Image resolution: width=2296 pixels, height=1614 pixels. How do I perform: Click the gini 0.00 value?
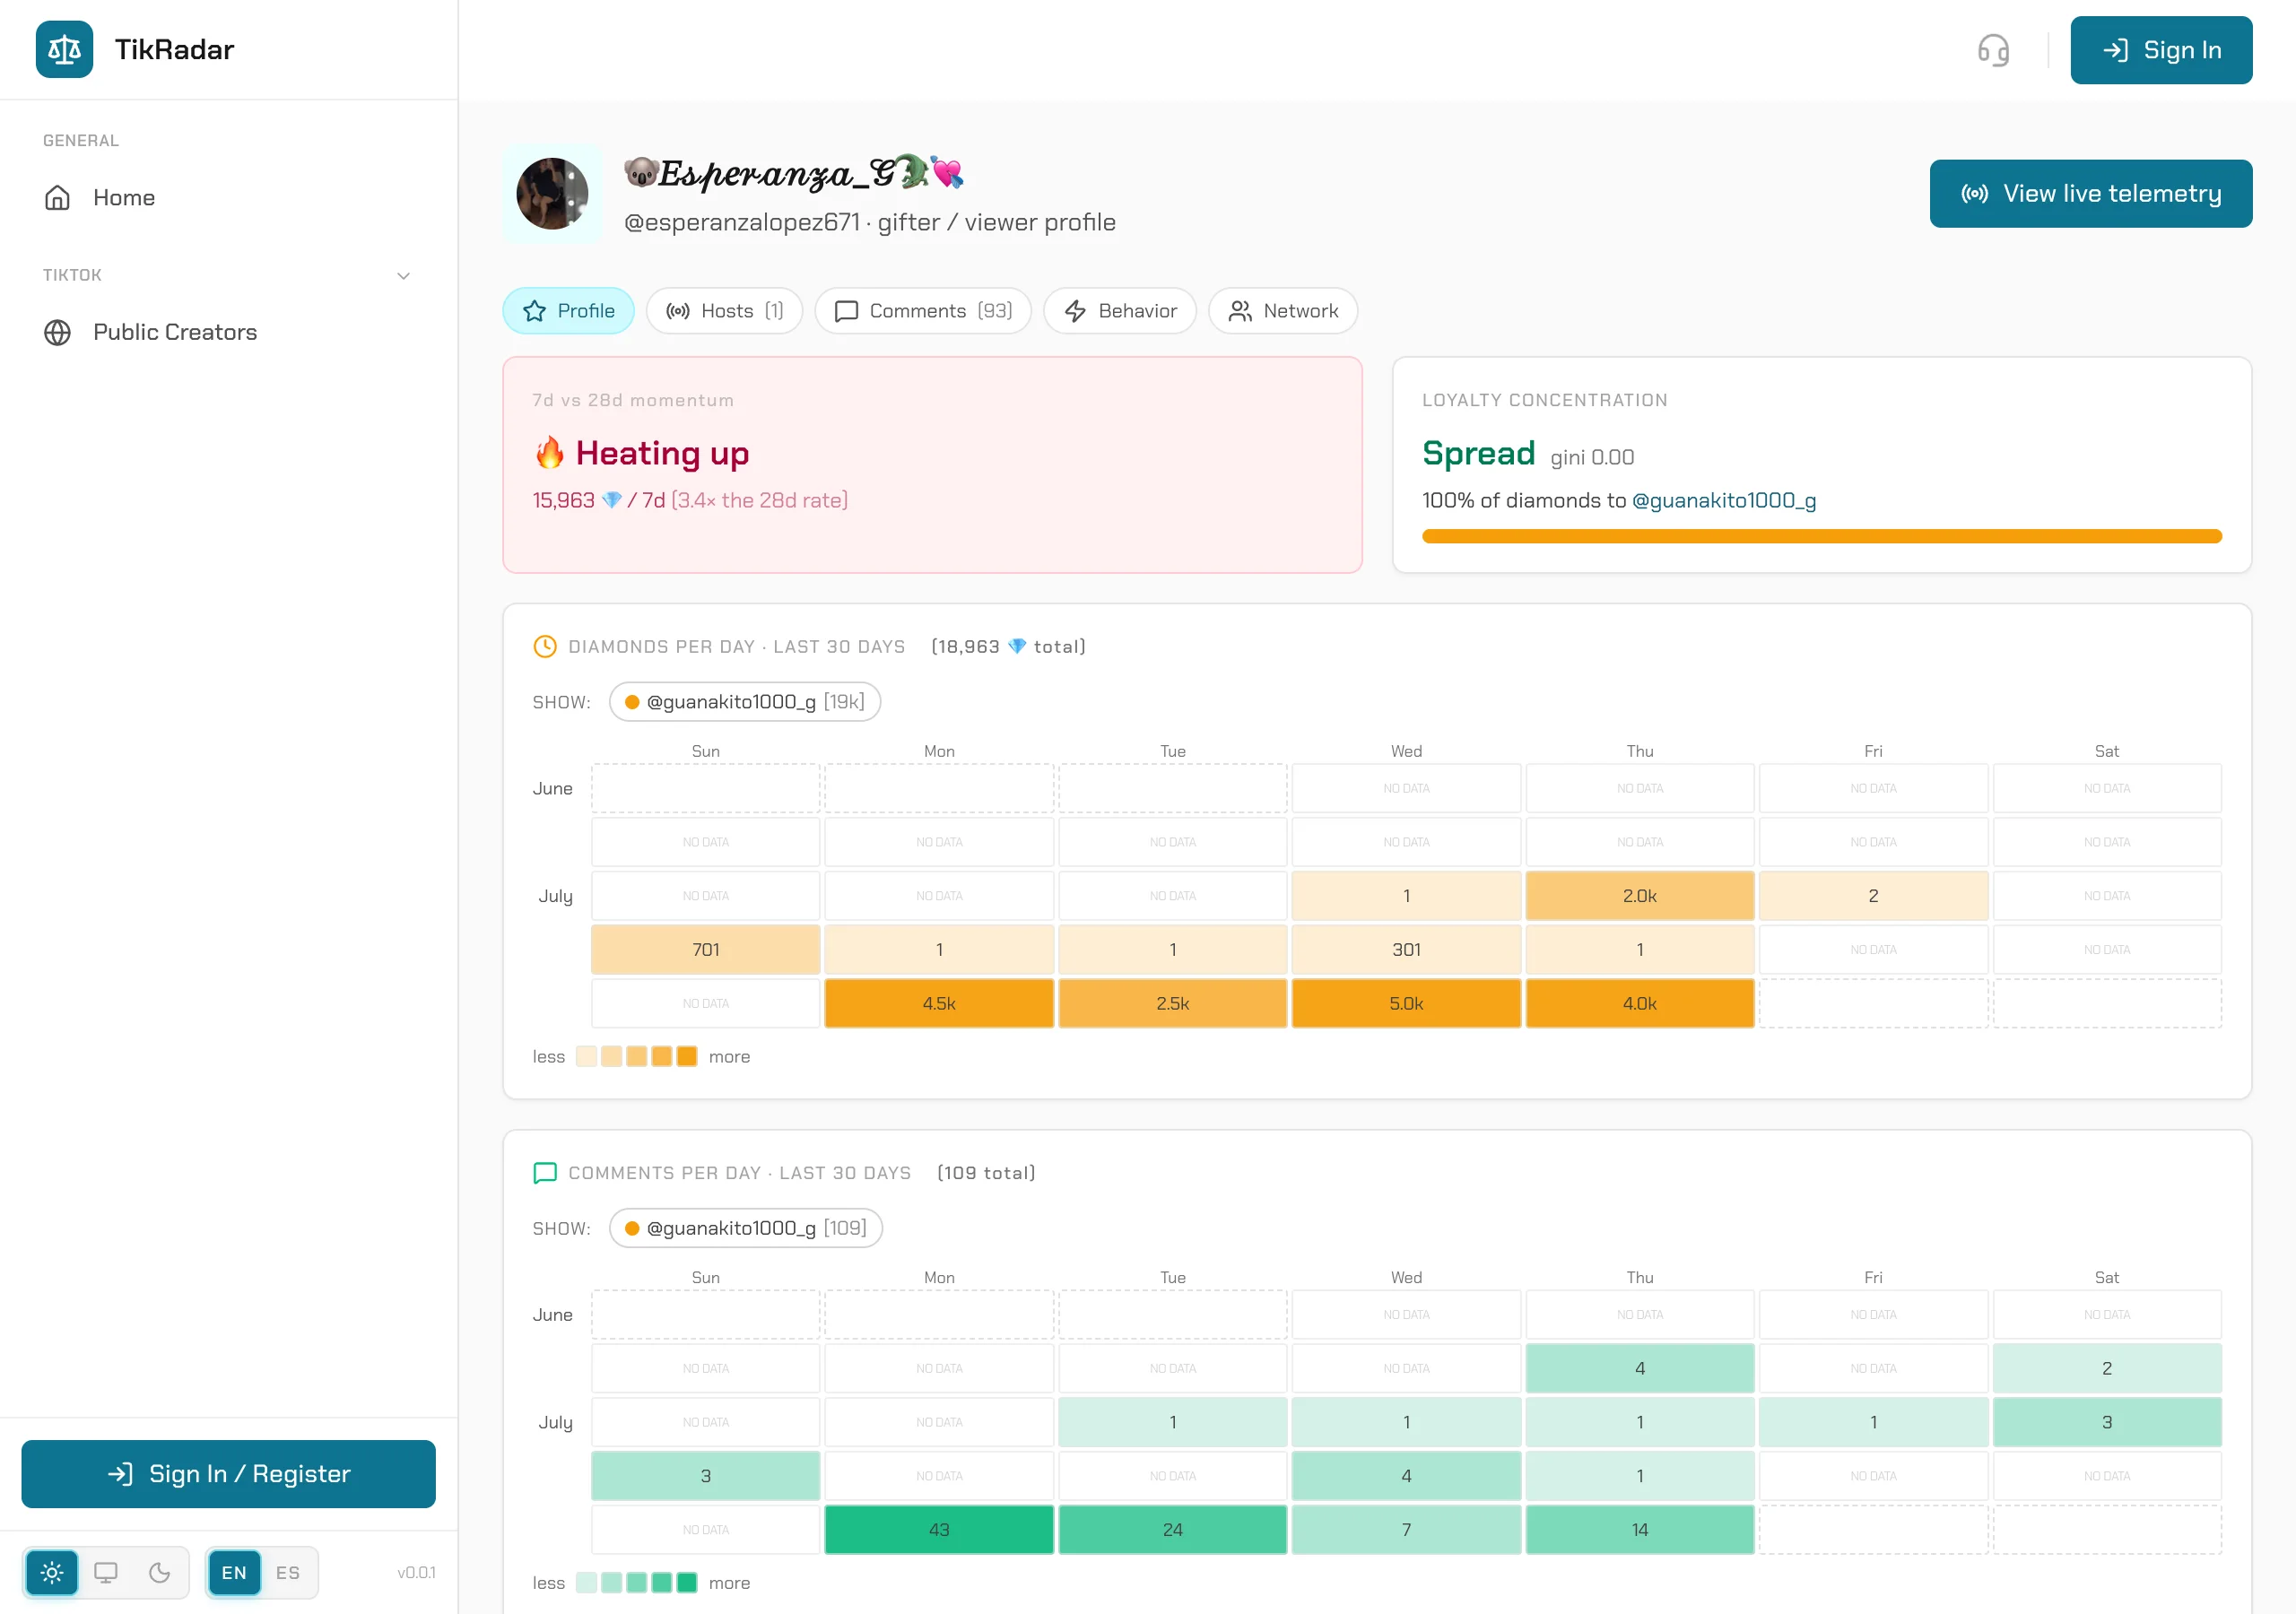[x=1592, y=458]
